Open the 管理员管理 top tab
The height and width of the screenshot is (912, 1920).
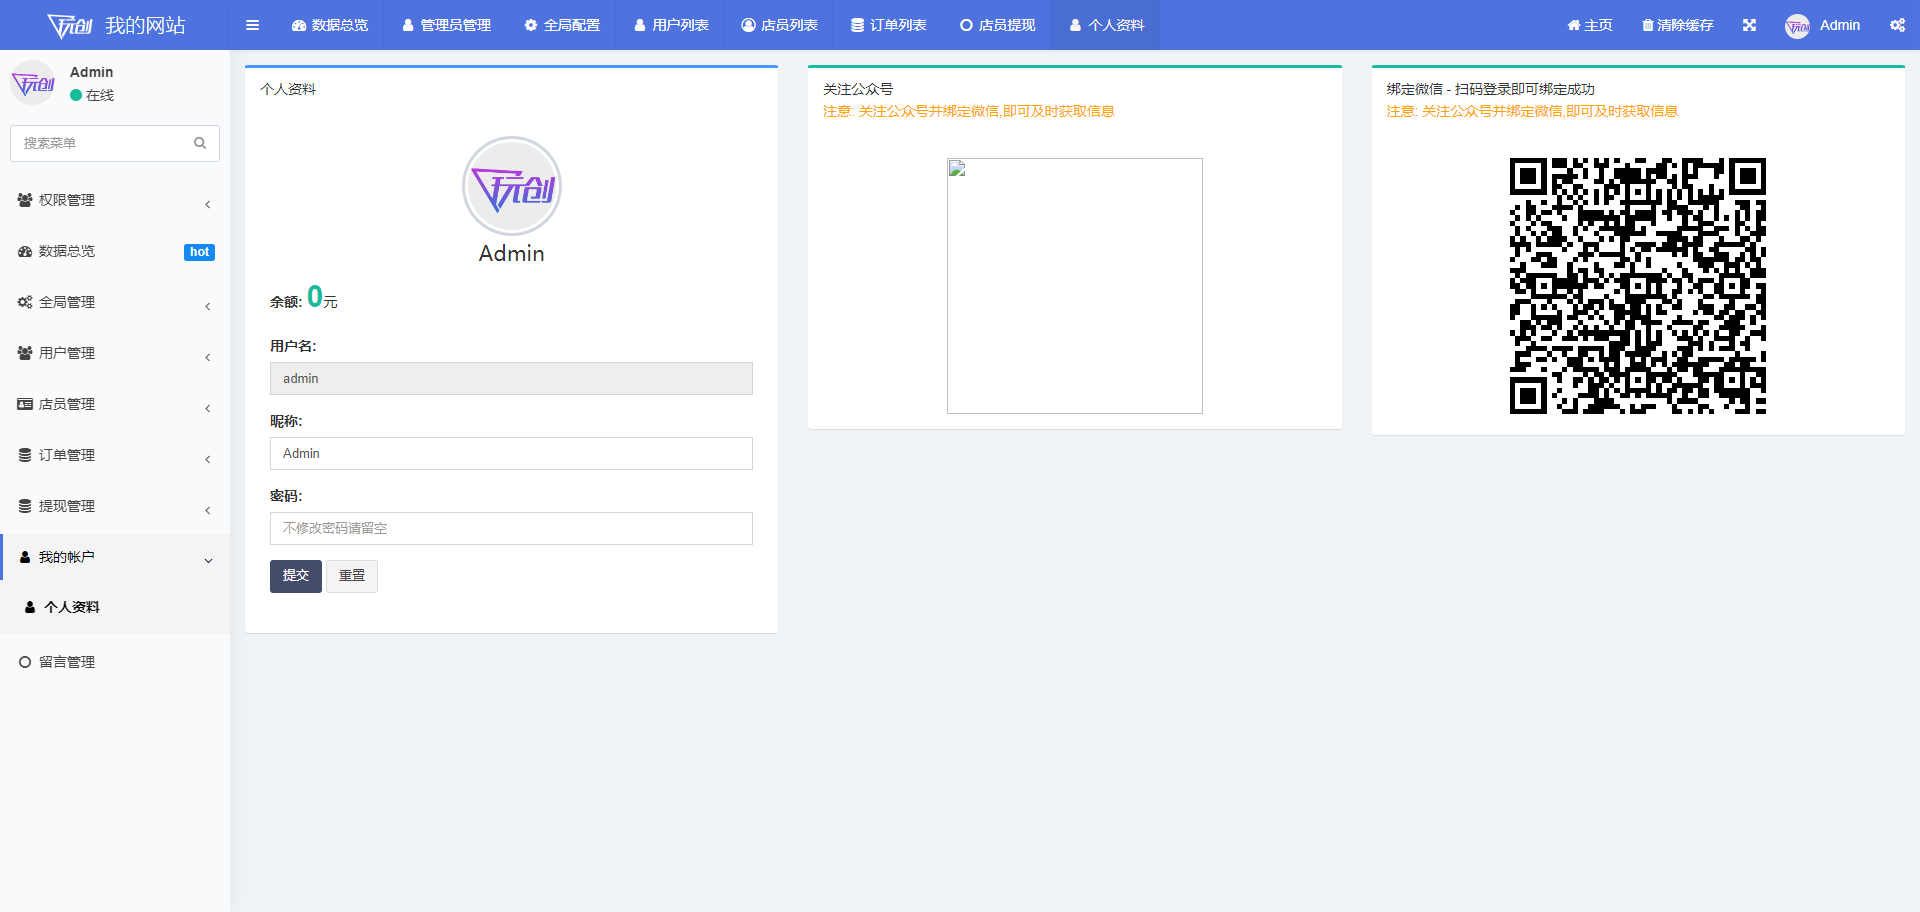[x=447, y=25]
